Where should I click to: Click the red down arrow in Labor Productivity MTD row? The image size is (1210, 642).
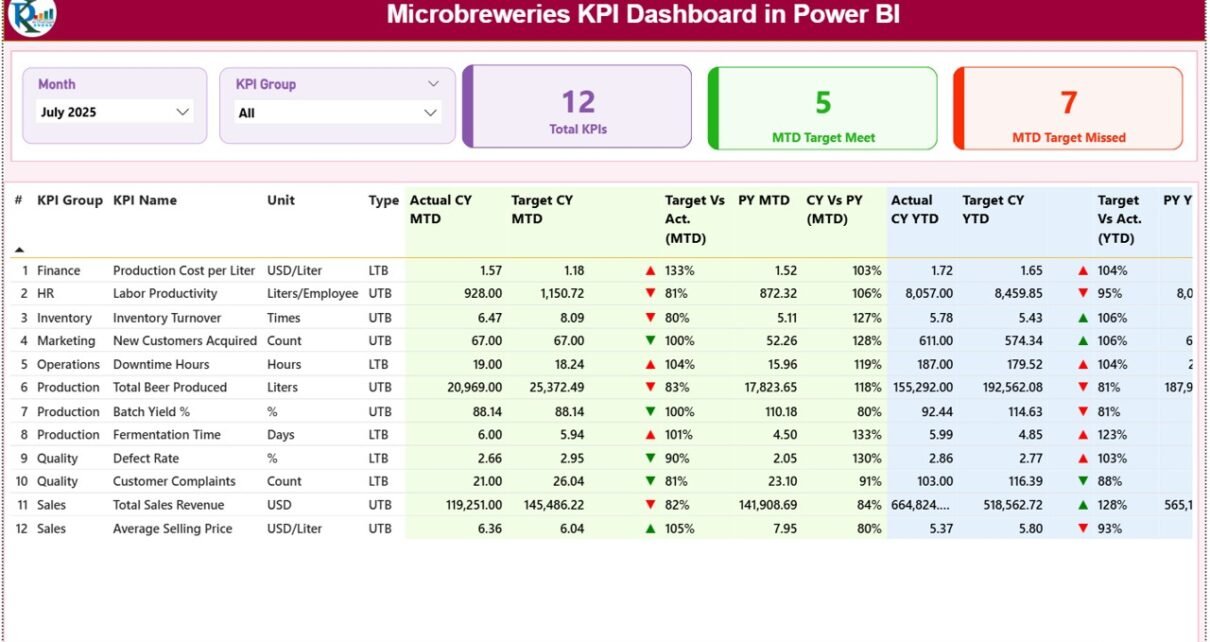coord(651,294)
